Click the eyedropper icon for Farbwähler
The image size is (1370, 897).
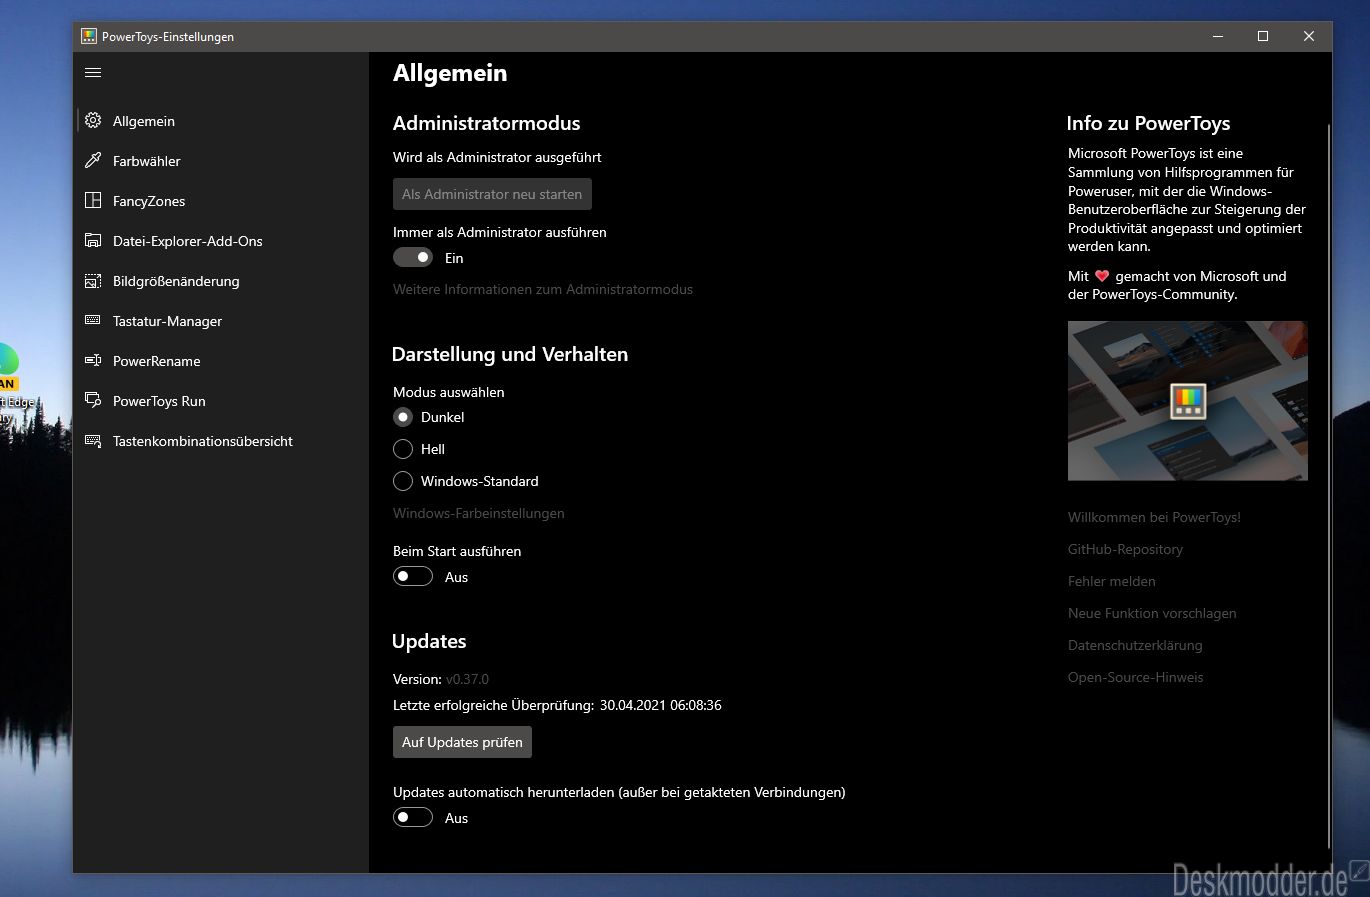[93, 161]
